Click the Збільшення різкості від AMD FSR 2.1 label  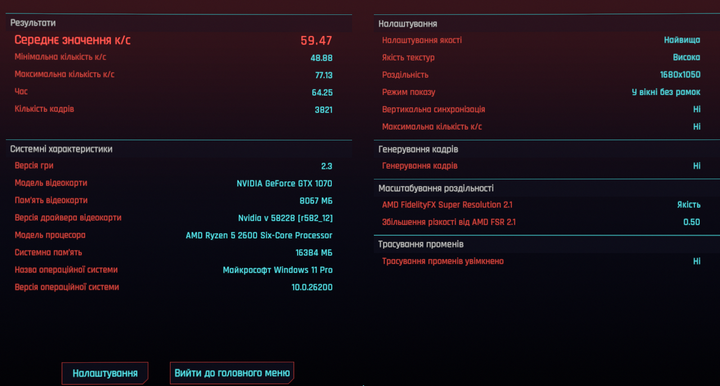tap(449, 222)
